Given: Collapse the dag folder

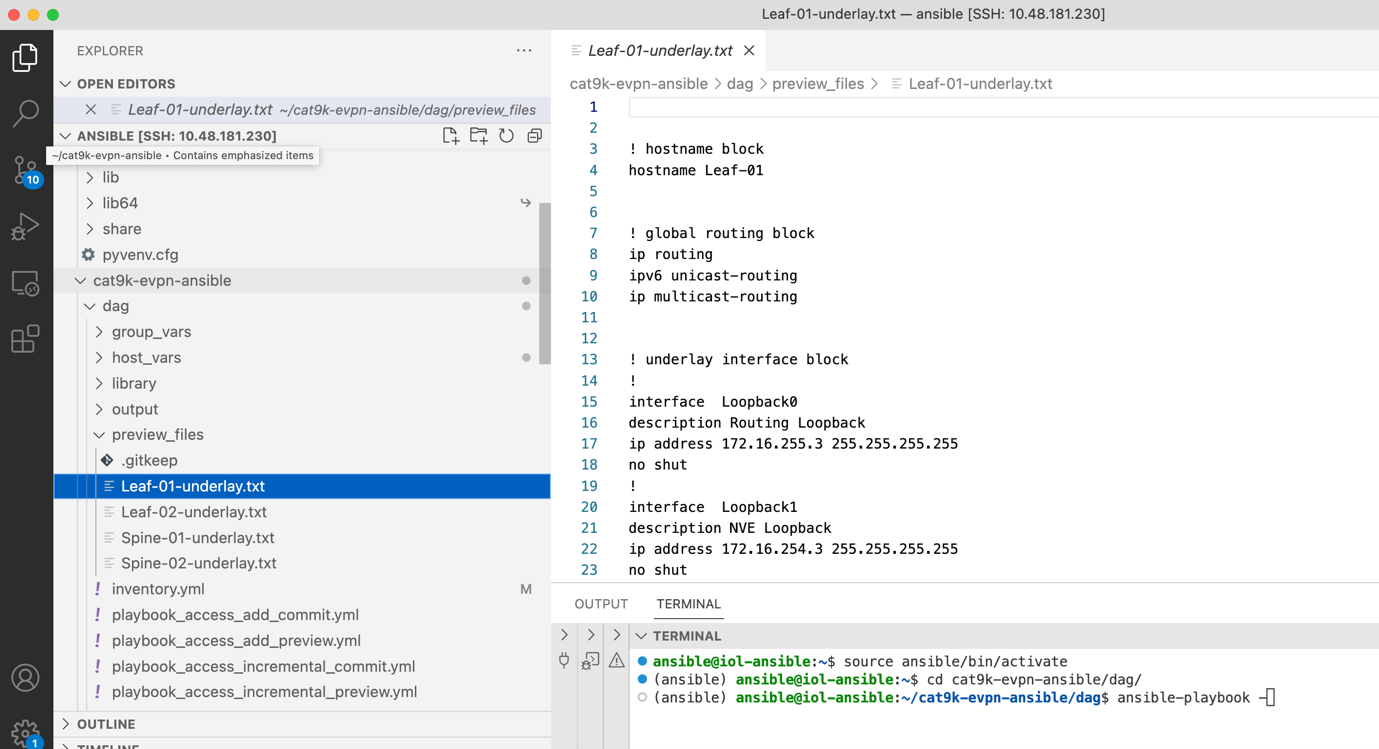Looking at the screenshot, I should coord(90,307).
